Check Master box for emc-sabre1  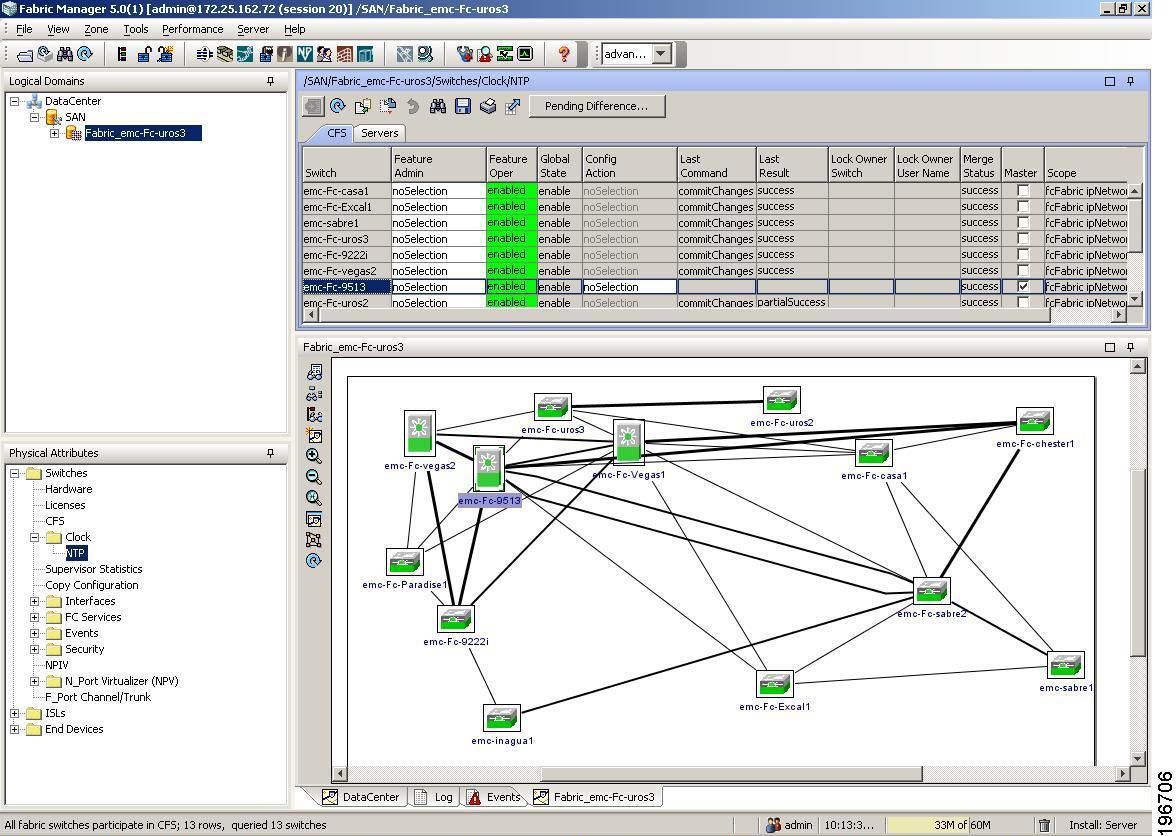tap(1023, 223)
